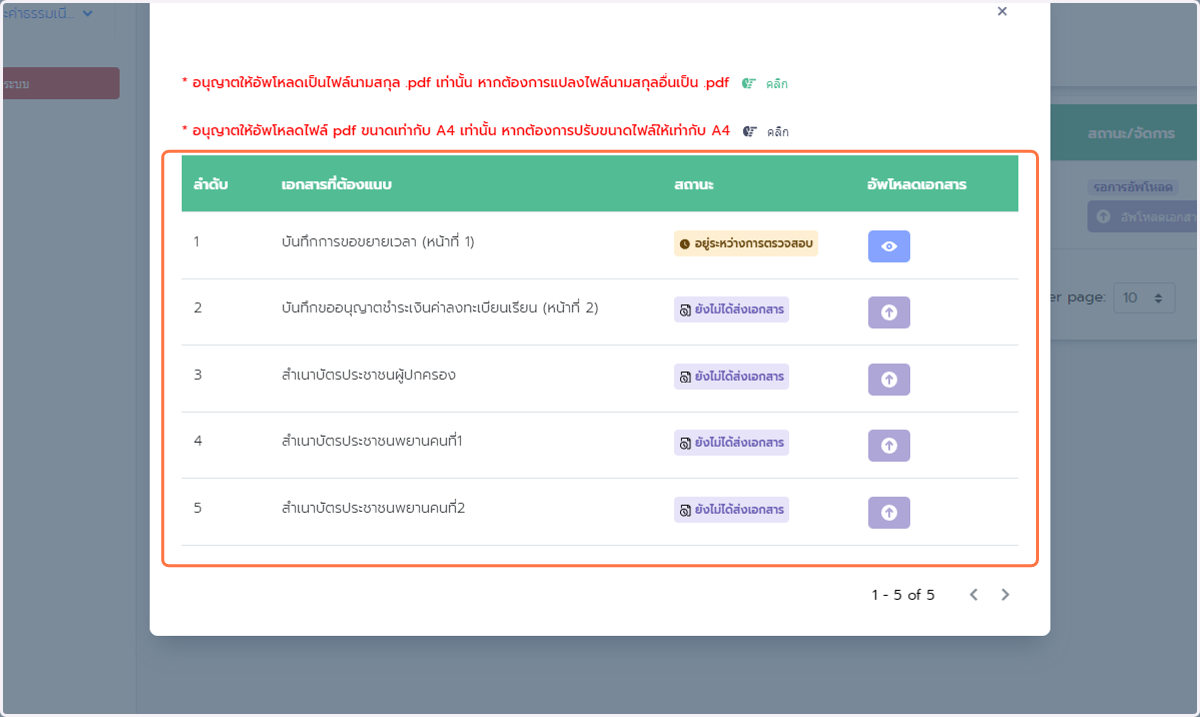Viewport: 1200px width, 717px height.
Task: Click the อยู่ระหว่างการตรวจสอบ status badge
Action: coord(746,243)
